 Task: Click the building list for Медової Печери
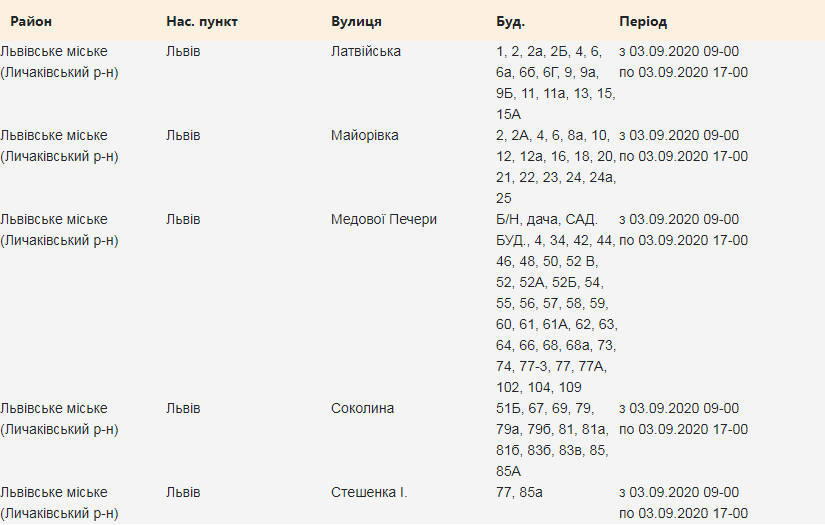tap(555, 303)
